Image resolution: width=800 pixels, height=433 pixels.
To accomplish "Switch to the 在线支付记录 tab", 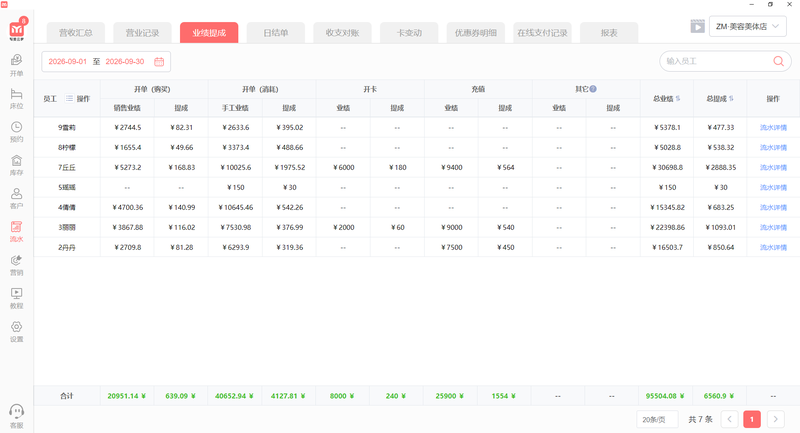I will click(542, 33).
